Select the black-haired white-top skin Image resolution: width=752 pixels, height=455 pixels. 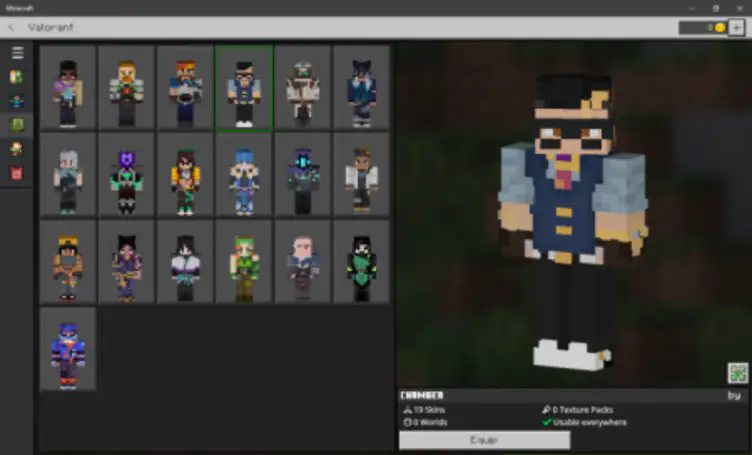185,262
